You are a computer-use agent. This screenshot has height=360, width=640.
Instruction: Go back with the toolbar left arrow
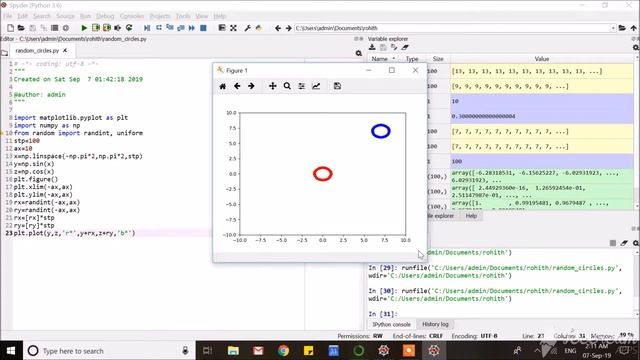[x=278, y=28]
